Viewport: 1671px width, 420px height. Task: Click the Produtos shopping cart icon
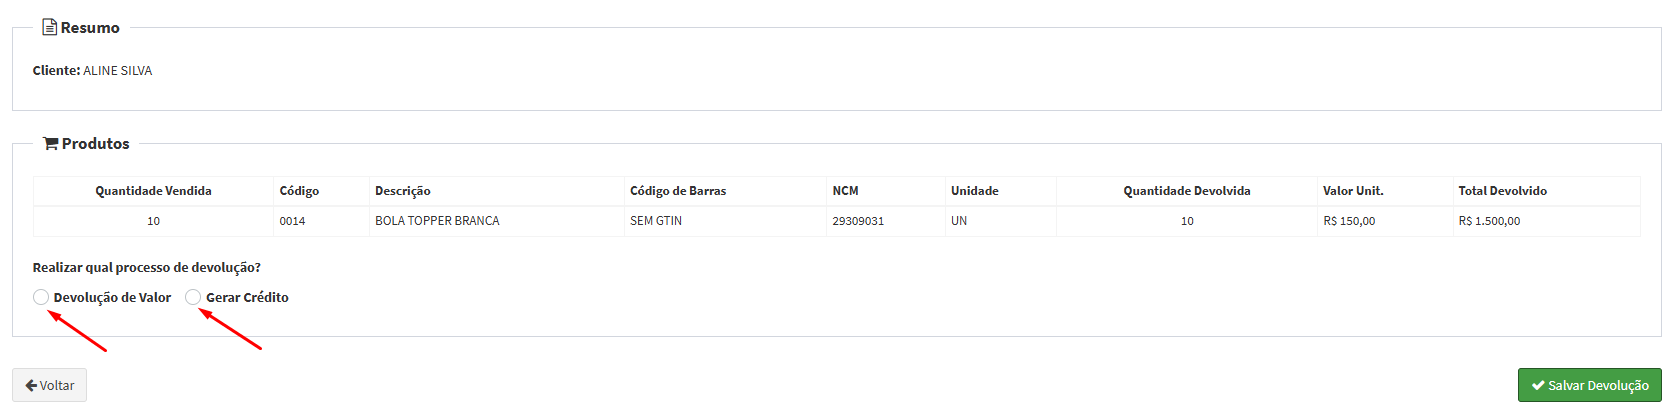pos(50,144)
